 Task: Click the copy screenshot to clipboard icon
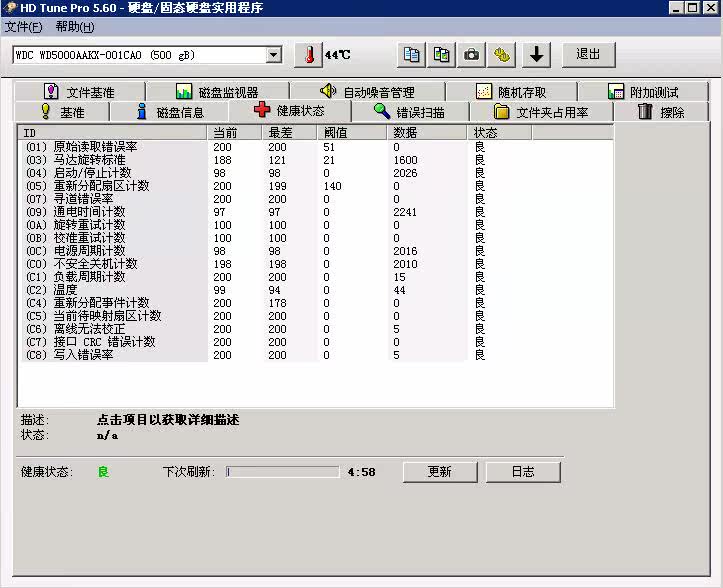click(441, 55)
